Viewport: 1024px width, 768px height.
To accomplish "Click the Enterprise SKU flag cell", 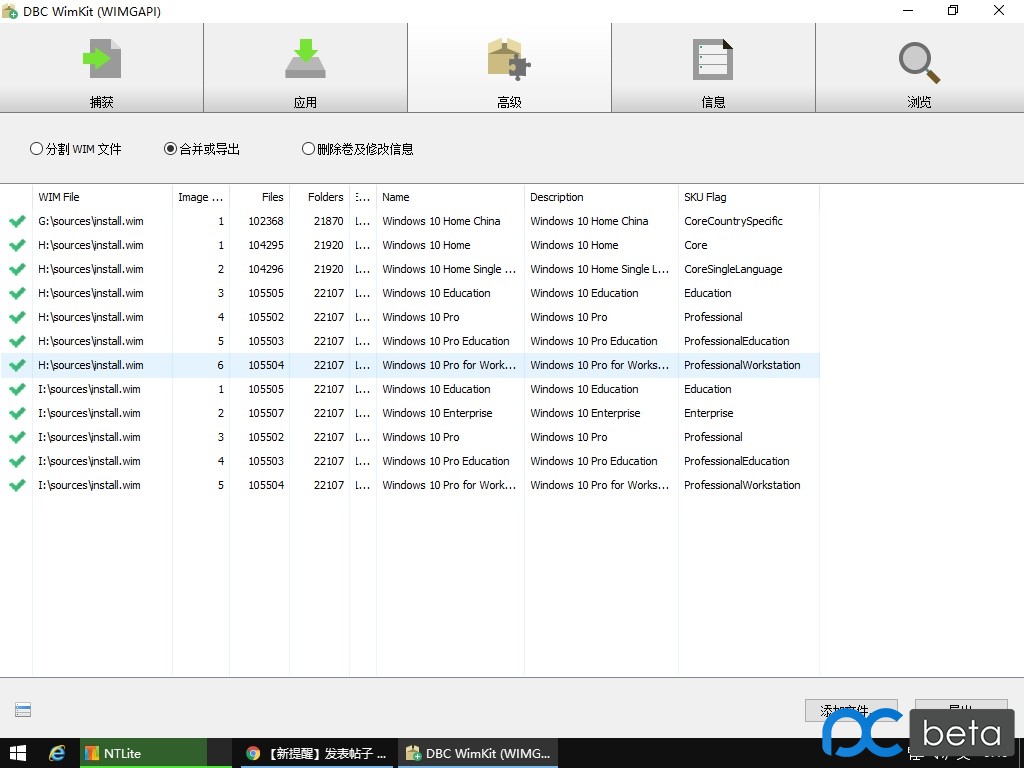I will (x=709, y=413).
